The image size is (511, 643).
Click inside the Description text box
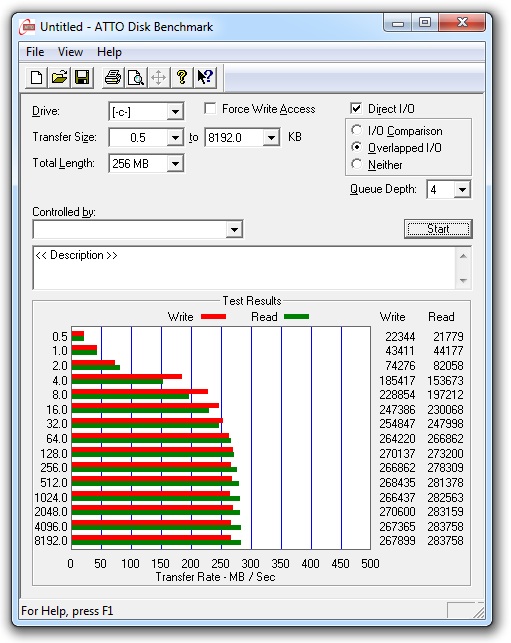[x=245, y=268]
